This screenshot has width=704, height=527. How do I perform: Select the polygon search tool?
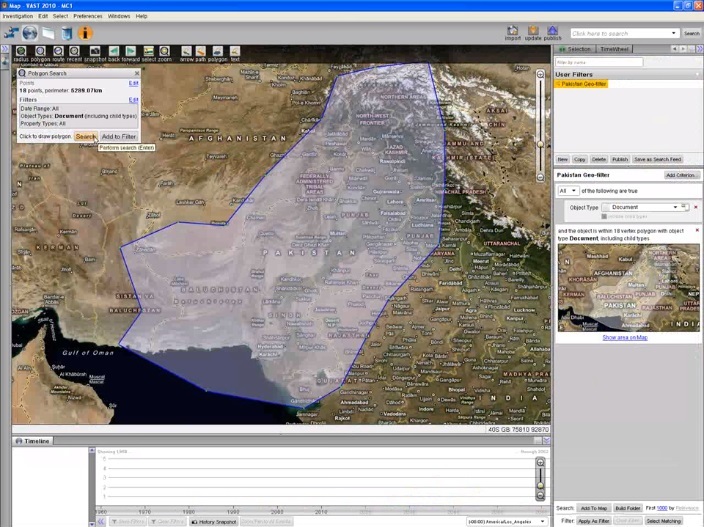click(40, 51)
